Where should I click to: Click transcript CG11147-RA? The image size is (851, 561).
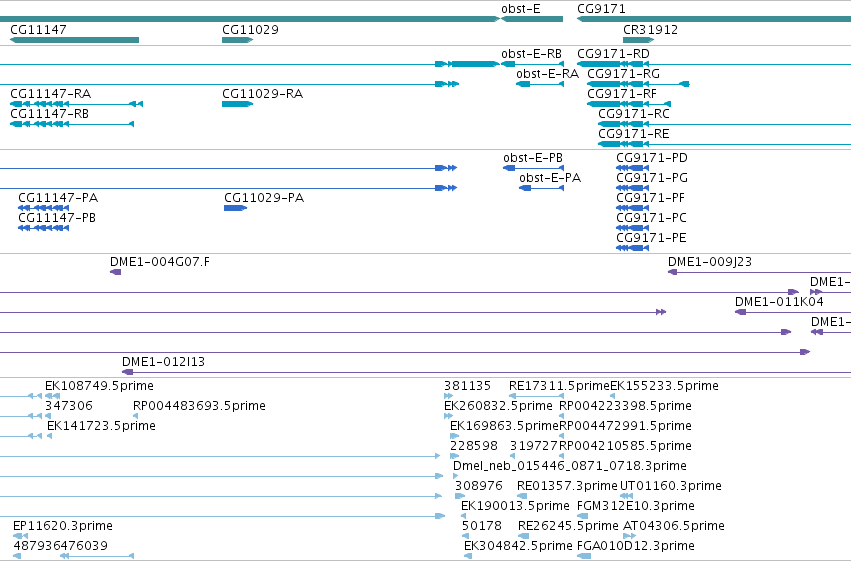77,104
